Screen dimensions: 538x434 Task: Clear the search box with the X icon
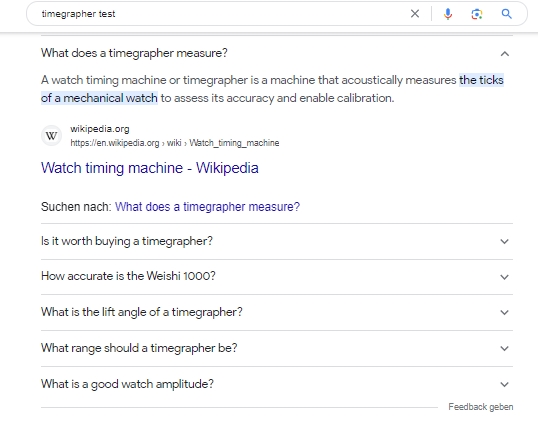[x=415, y=14]
